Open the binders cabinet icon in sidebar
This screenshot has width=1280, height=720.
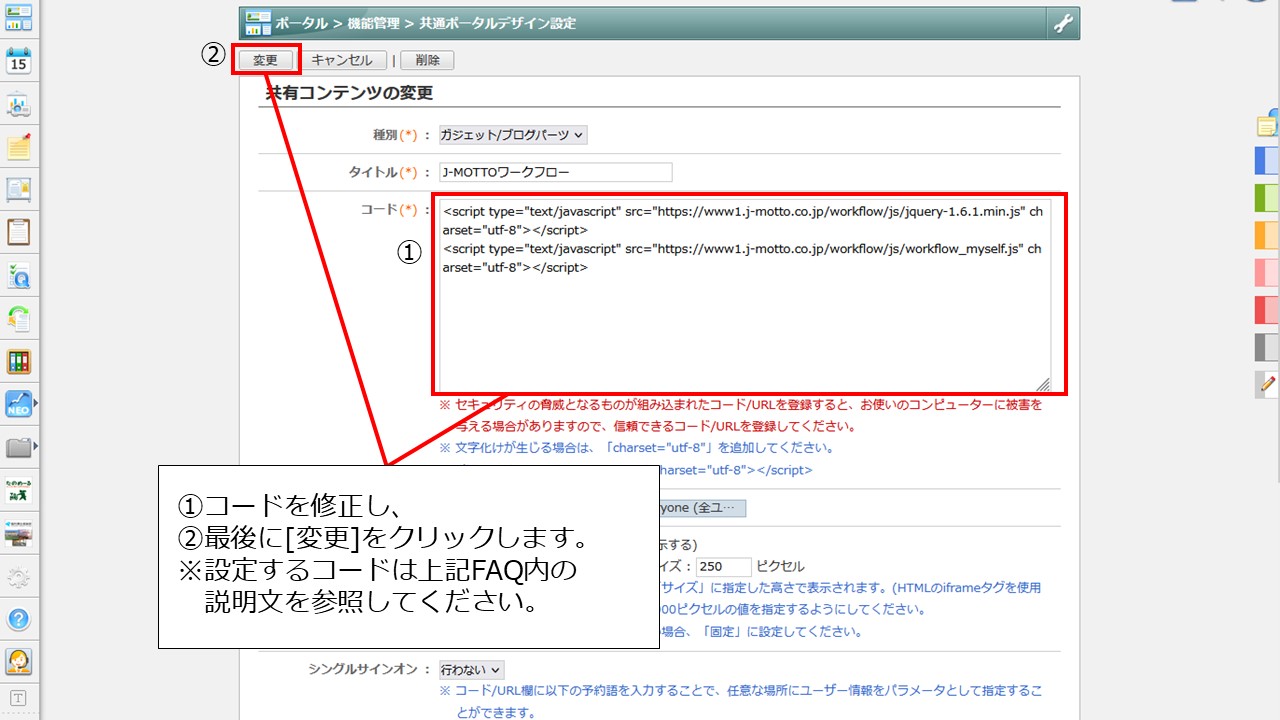[x=19, y=361]
